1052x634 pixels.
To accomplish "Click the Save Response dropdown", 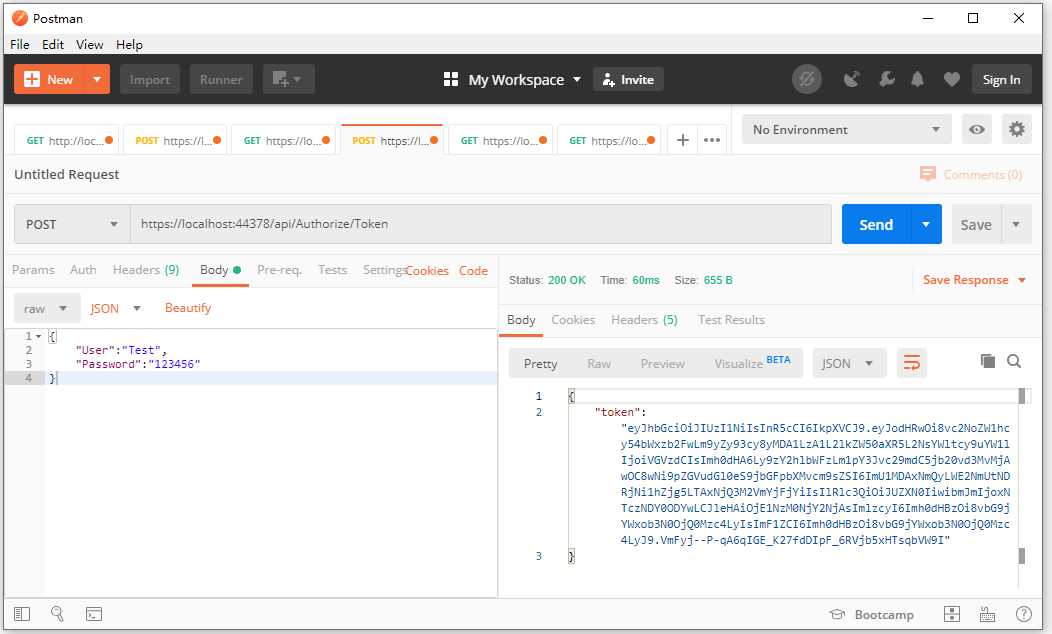I will pos(974,280).
